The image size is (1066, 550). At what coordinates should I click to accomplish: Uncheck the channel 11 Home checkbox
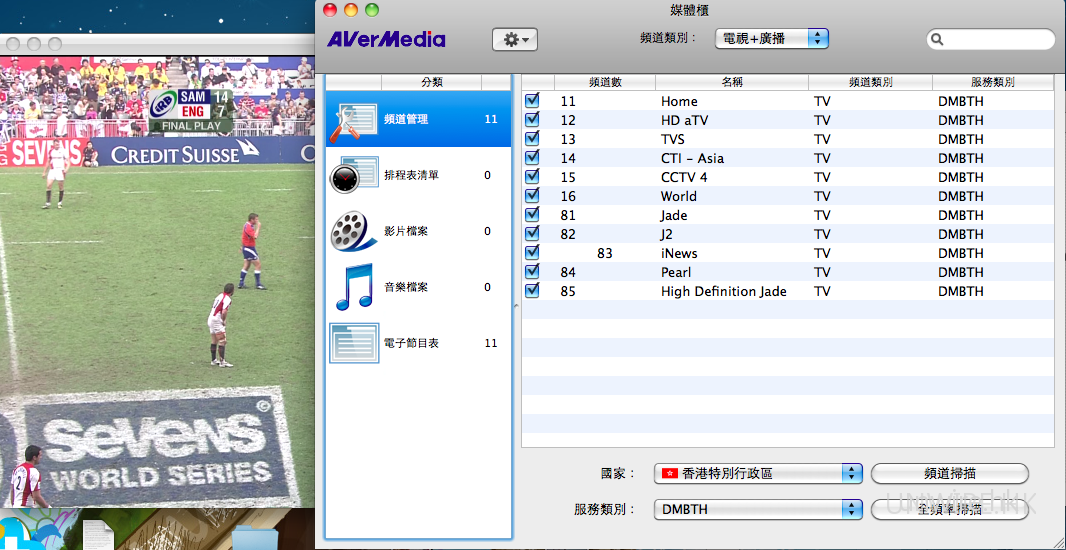point(532,101)
